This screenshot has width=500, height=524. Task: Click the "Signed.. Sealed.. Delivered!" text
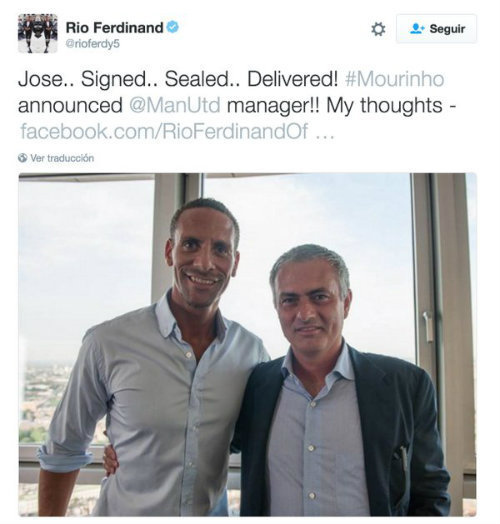tap(210, 79)
